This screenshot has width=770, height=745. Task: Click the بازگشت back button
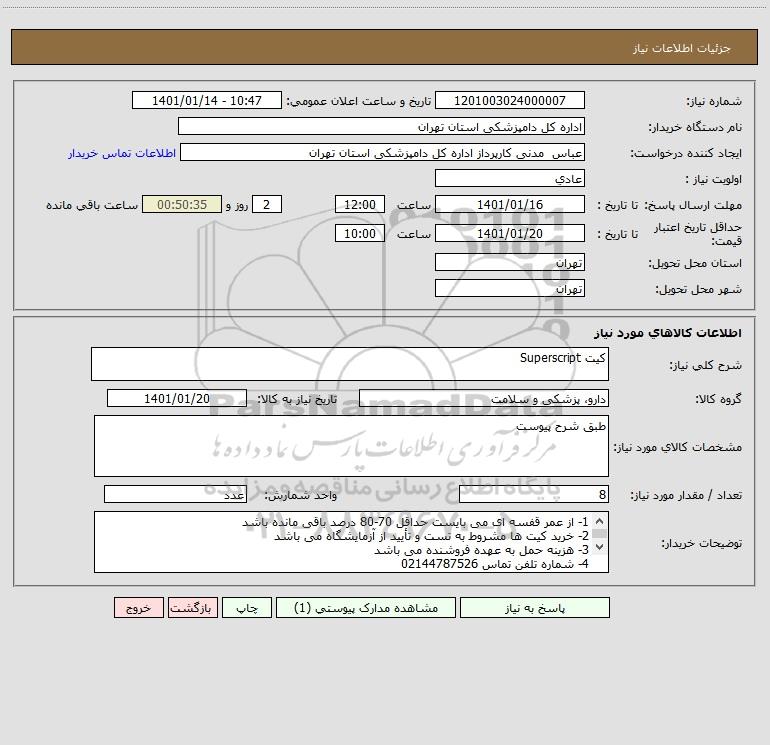point(192,608)
